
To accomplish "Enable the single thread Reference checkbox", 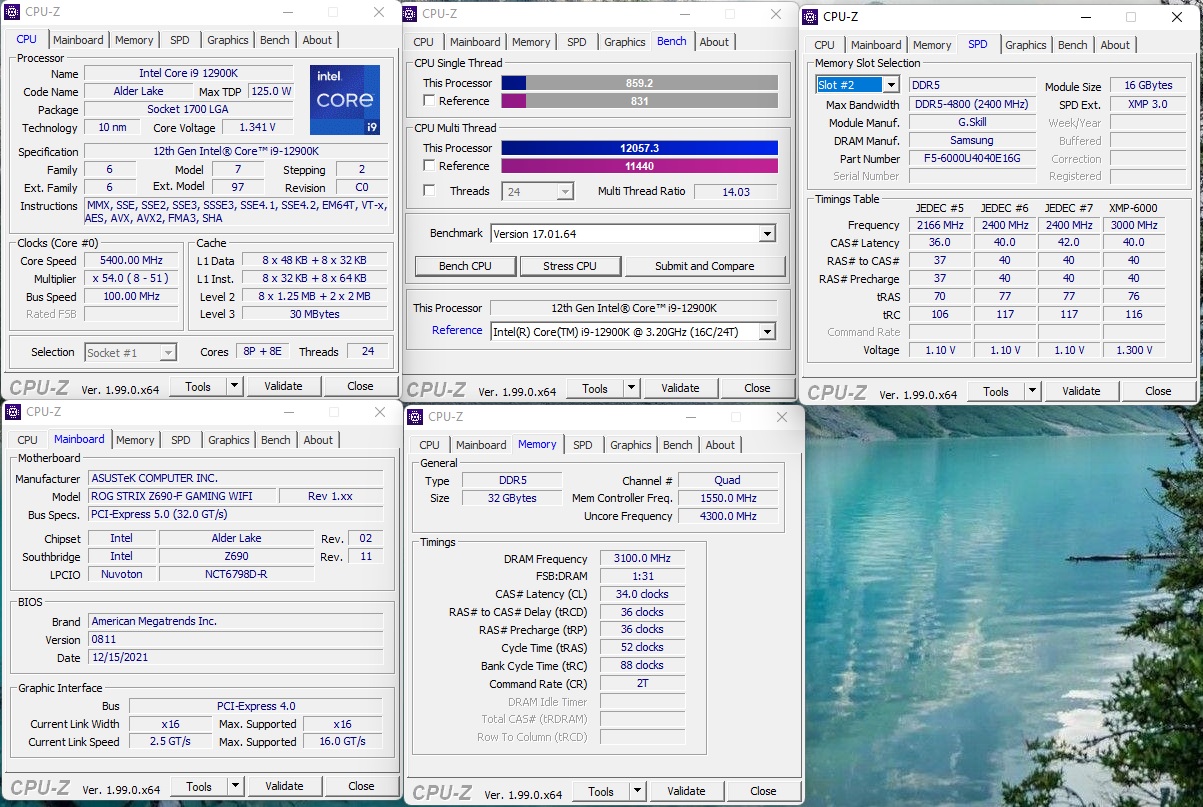I will pos(429,101).
